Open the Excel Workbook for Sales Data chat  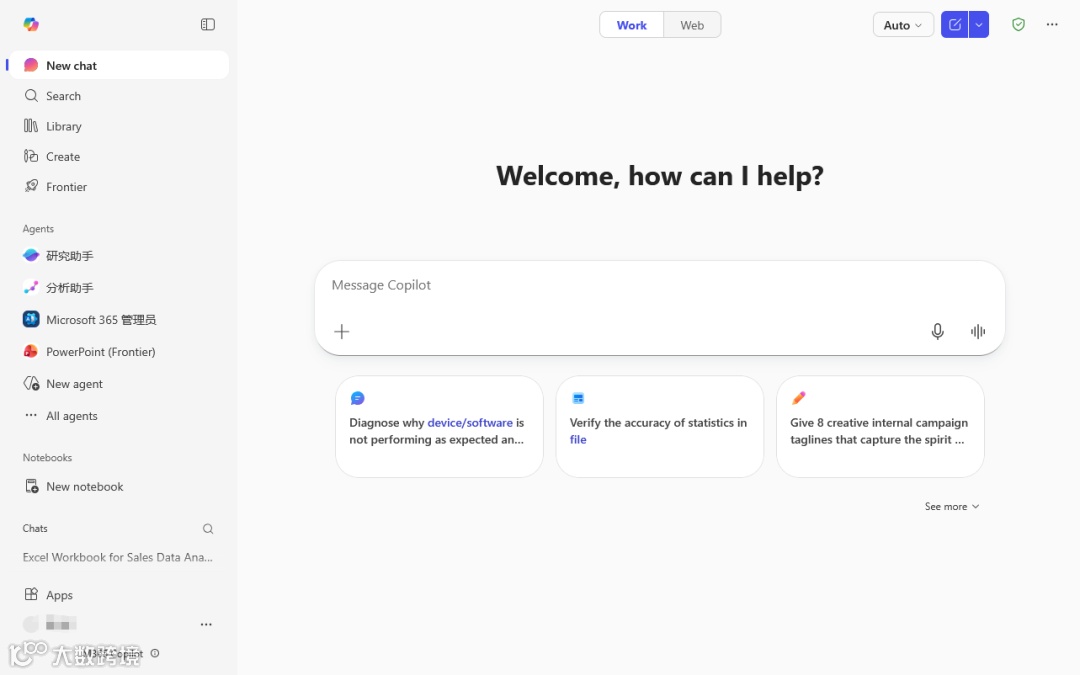pos(118,557)
